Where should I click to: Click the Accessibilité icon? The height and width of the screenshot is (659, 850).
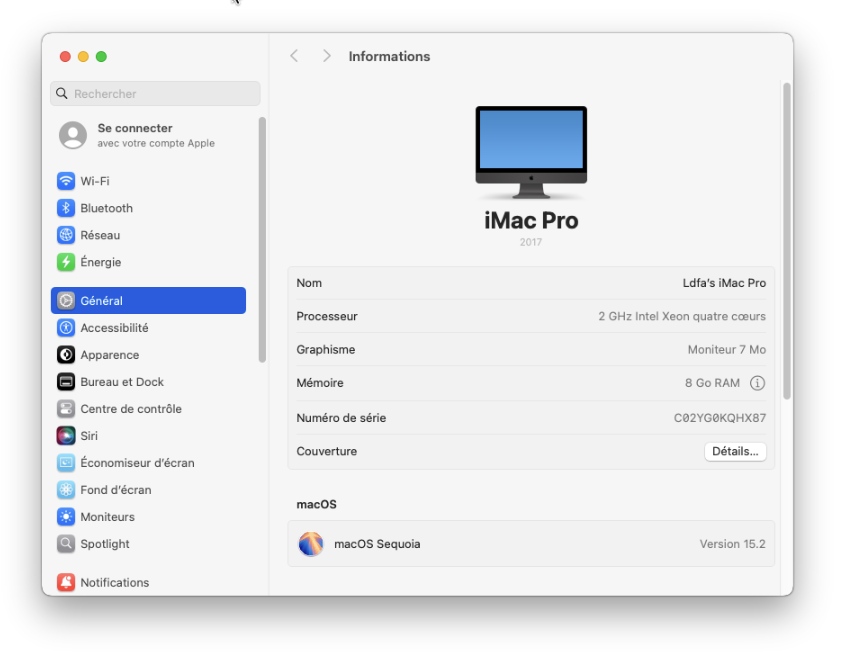[x=66, y=328]
